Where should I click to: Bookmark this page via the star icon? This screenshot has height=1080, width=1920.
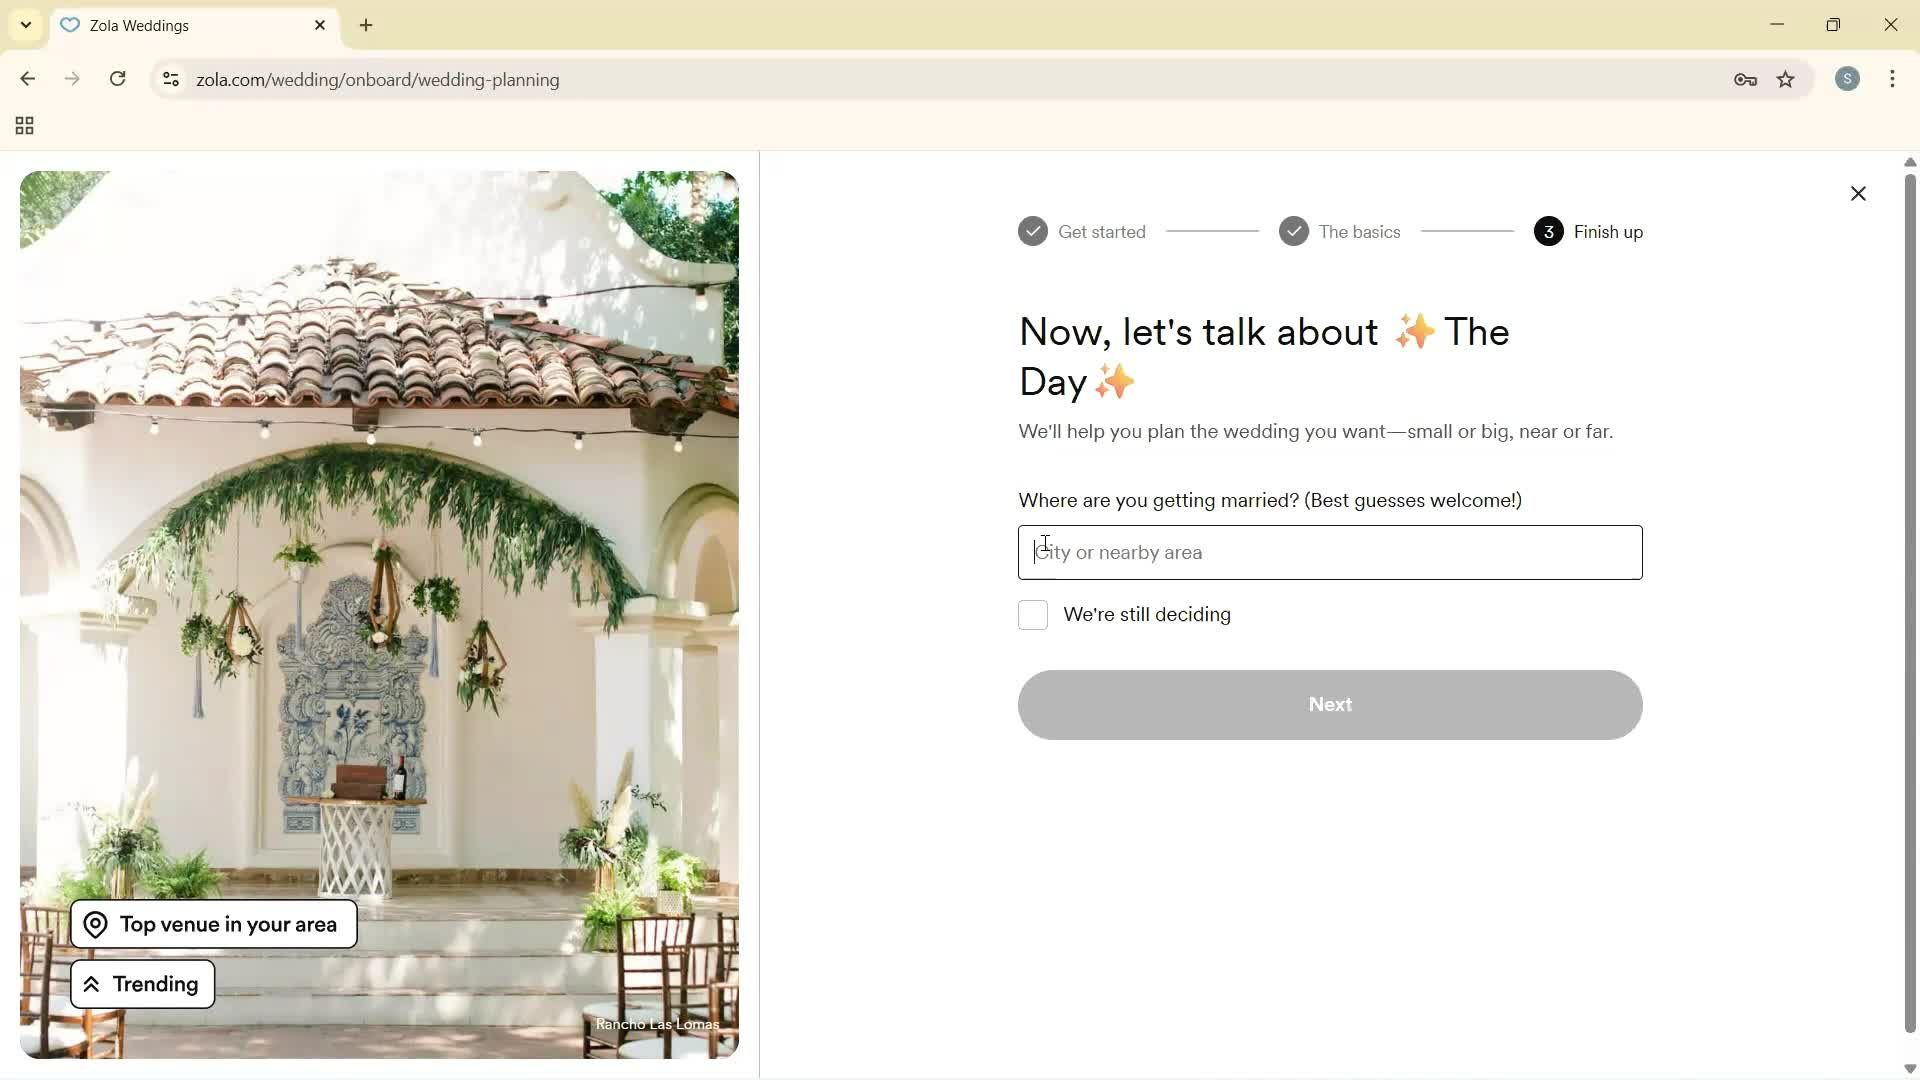(x=1786, y=79)
